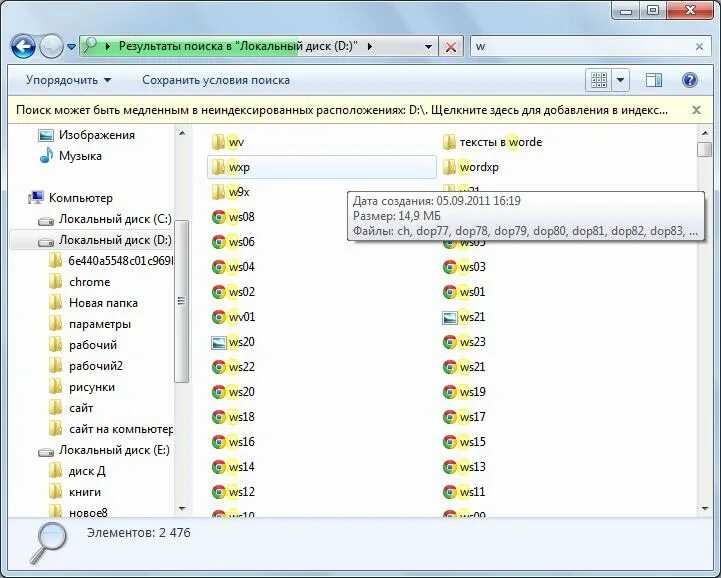Select the ws22 Chrome file
This screenshot has width=721, height=578.
point(233,366)
